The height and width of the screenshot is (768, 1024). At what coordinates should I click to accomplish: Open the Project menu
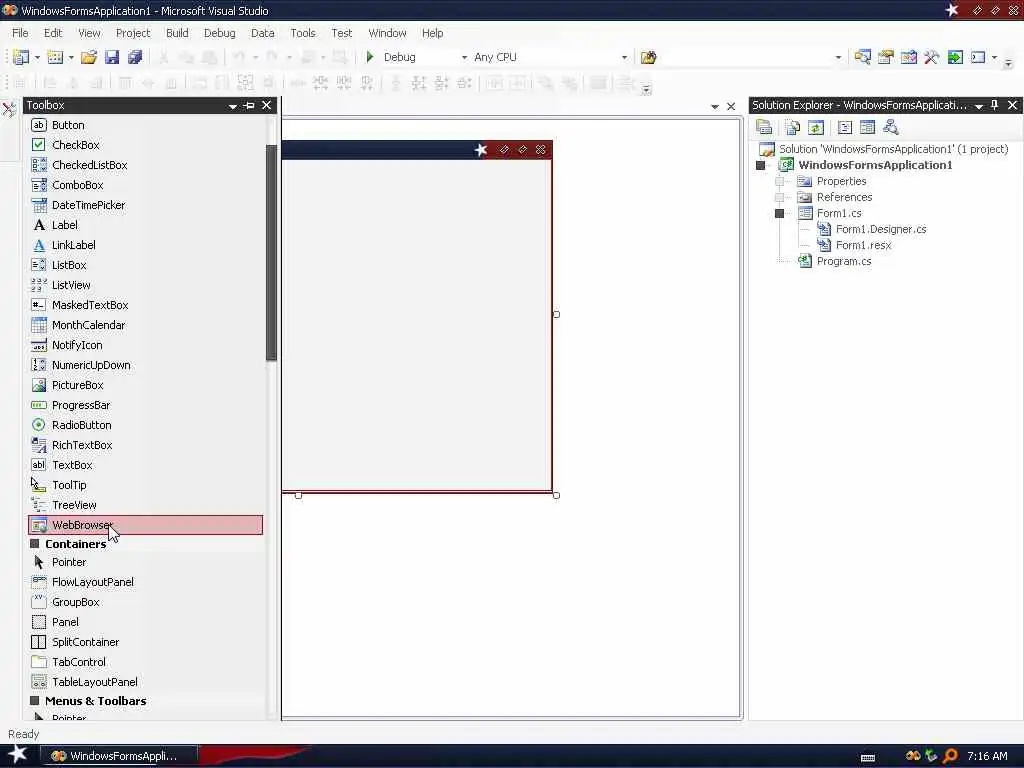pos(133,33)
